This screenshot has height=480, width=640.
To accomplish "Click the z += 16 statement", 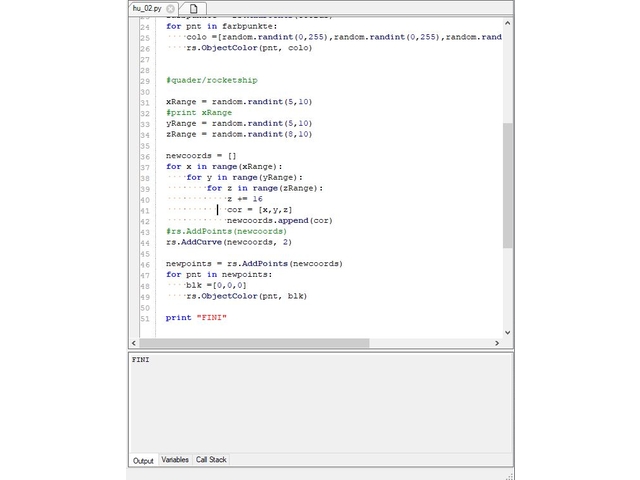I will coord(245,199).
